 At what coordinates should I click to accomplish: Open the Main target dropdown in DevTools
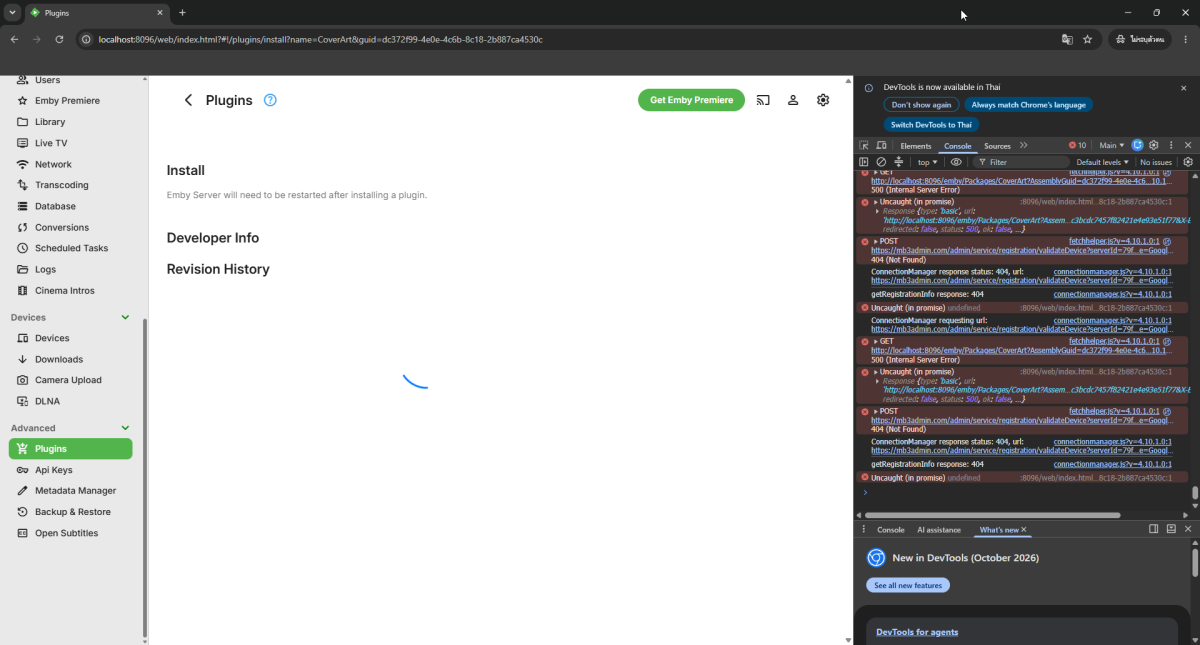[1111, 145]
